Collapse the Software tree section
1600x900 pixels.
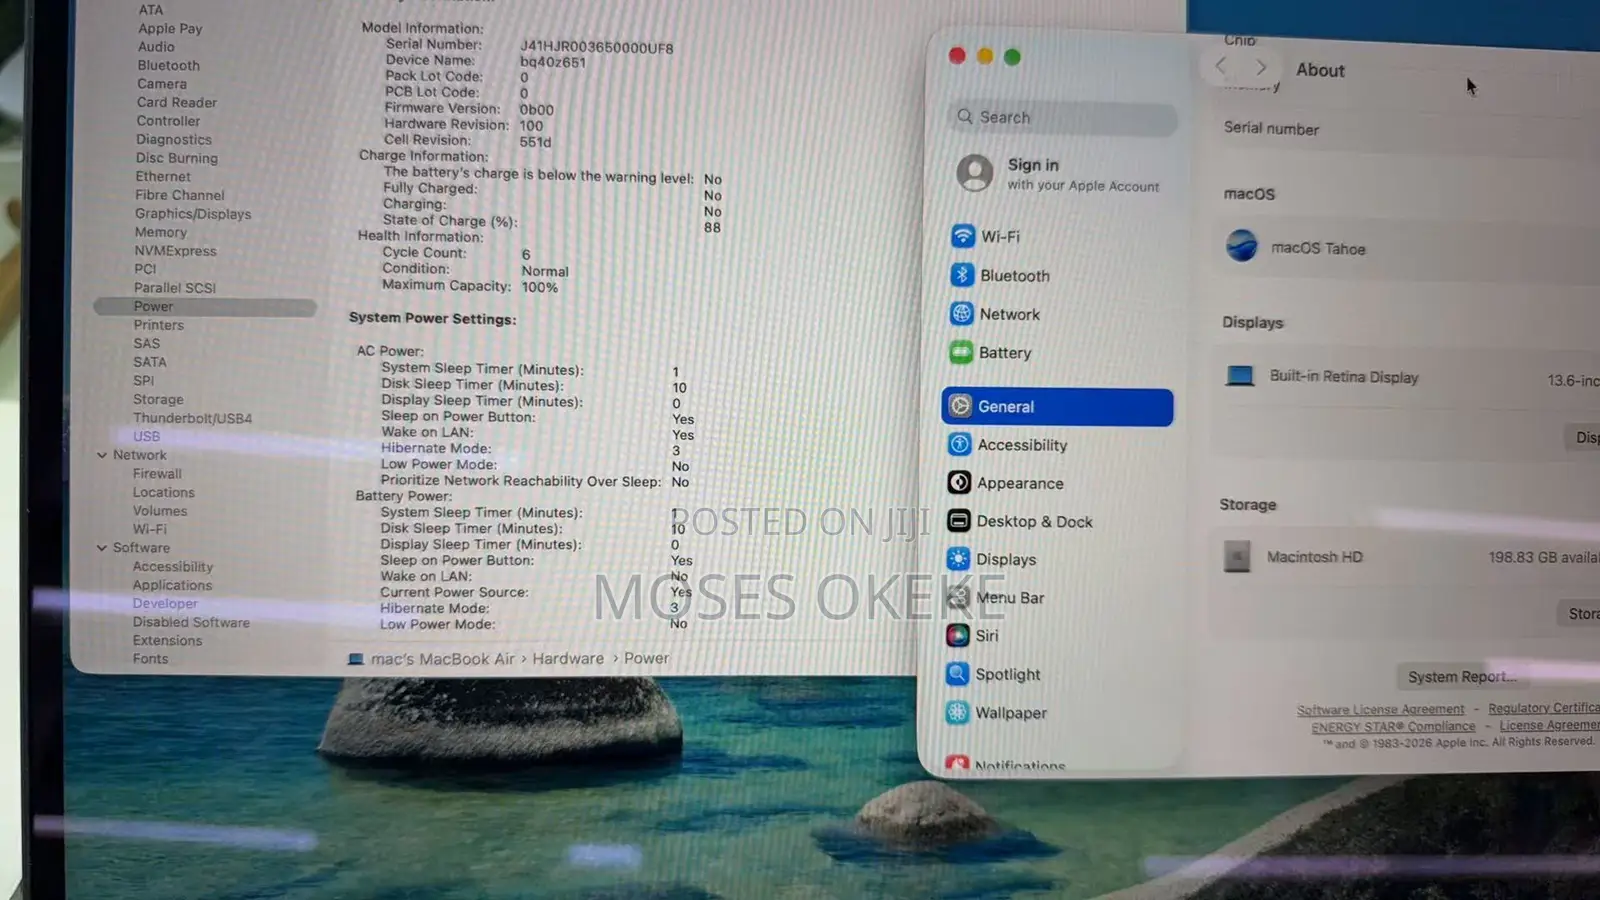point(102,548)
